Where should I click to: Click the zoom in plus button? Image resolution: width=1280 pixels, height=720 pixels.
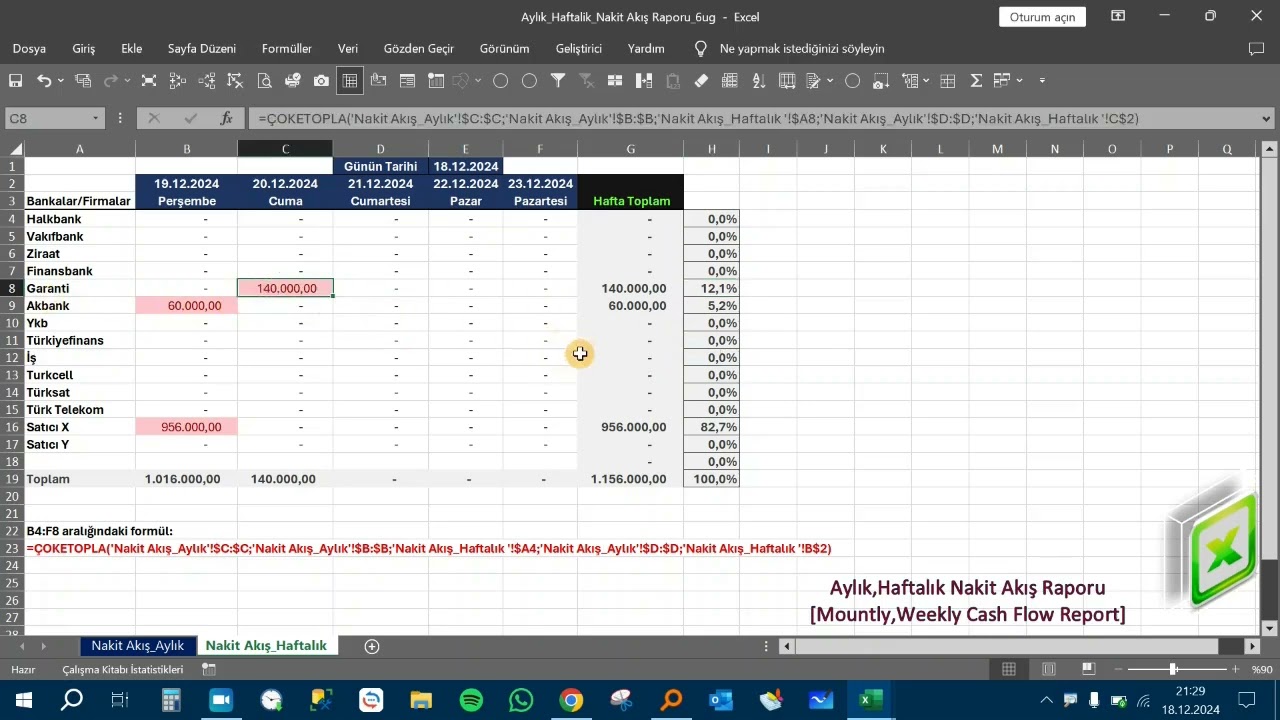click(1236, 669)
